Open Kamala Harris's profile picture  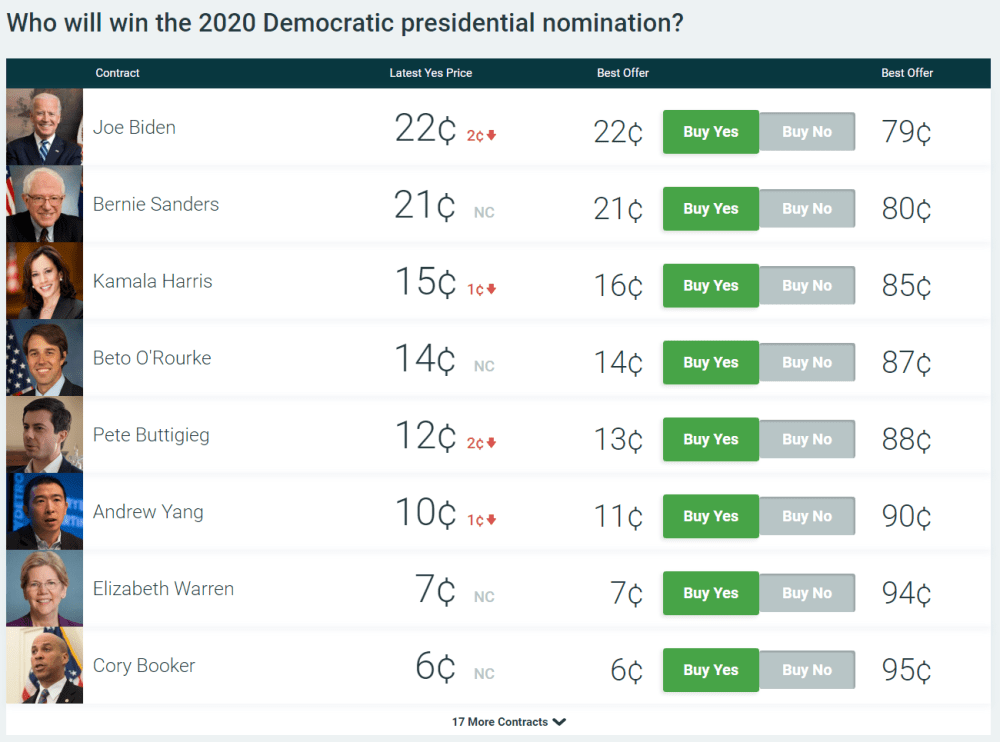click(x=44, y=281)
